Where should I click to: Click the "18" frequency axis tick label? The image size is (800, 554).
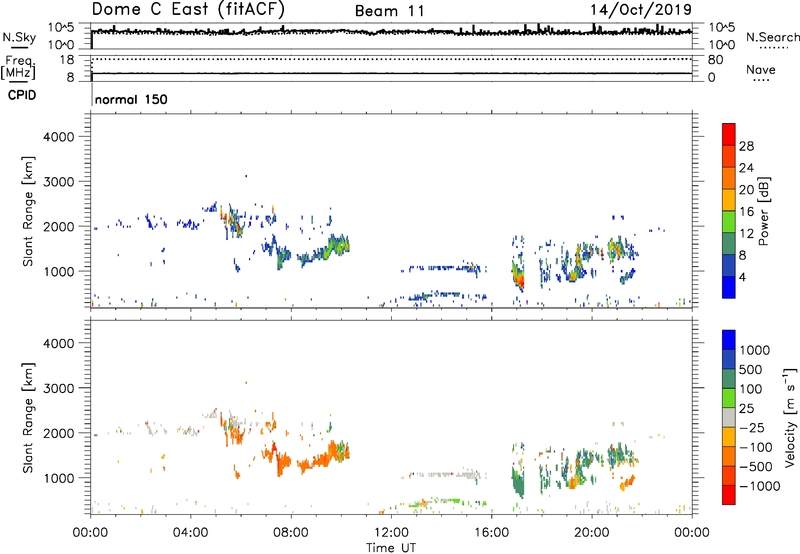(x=67, y=60)
